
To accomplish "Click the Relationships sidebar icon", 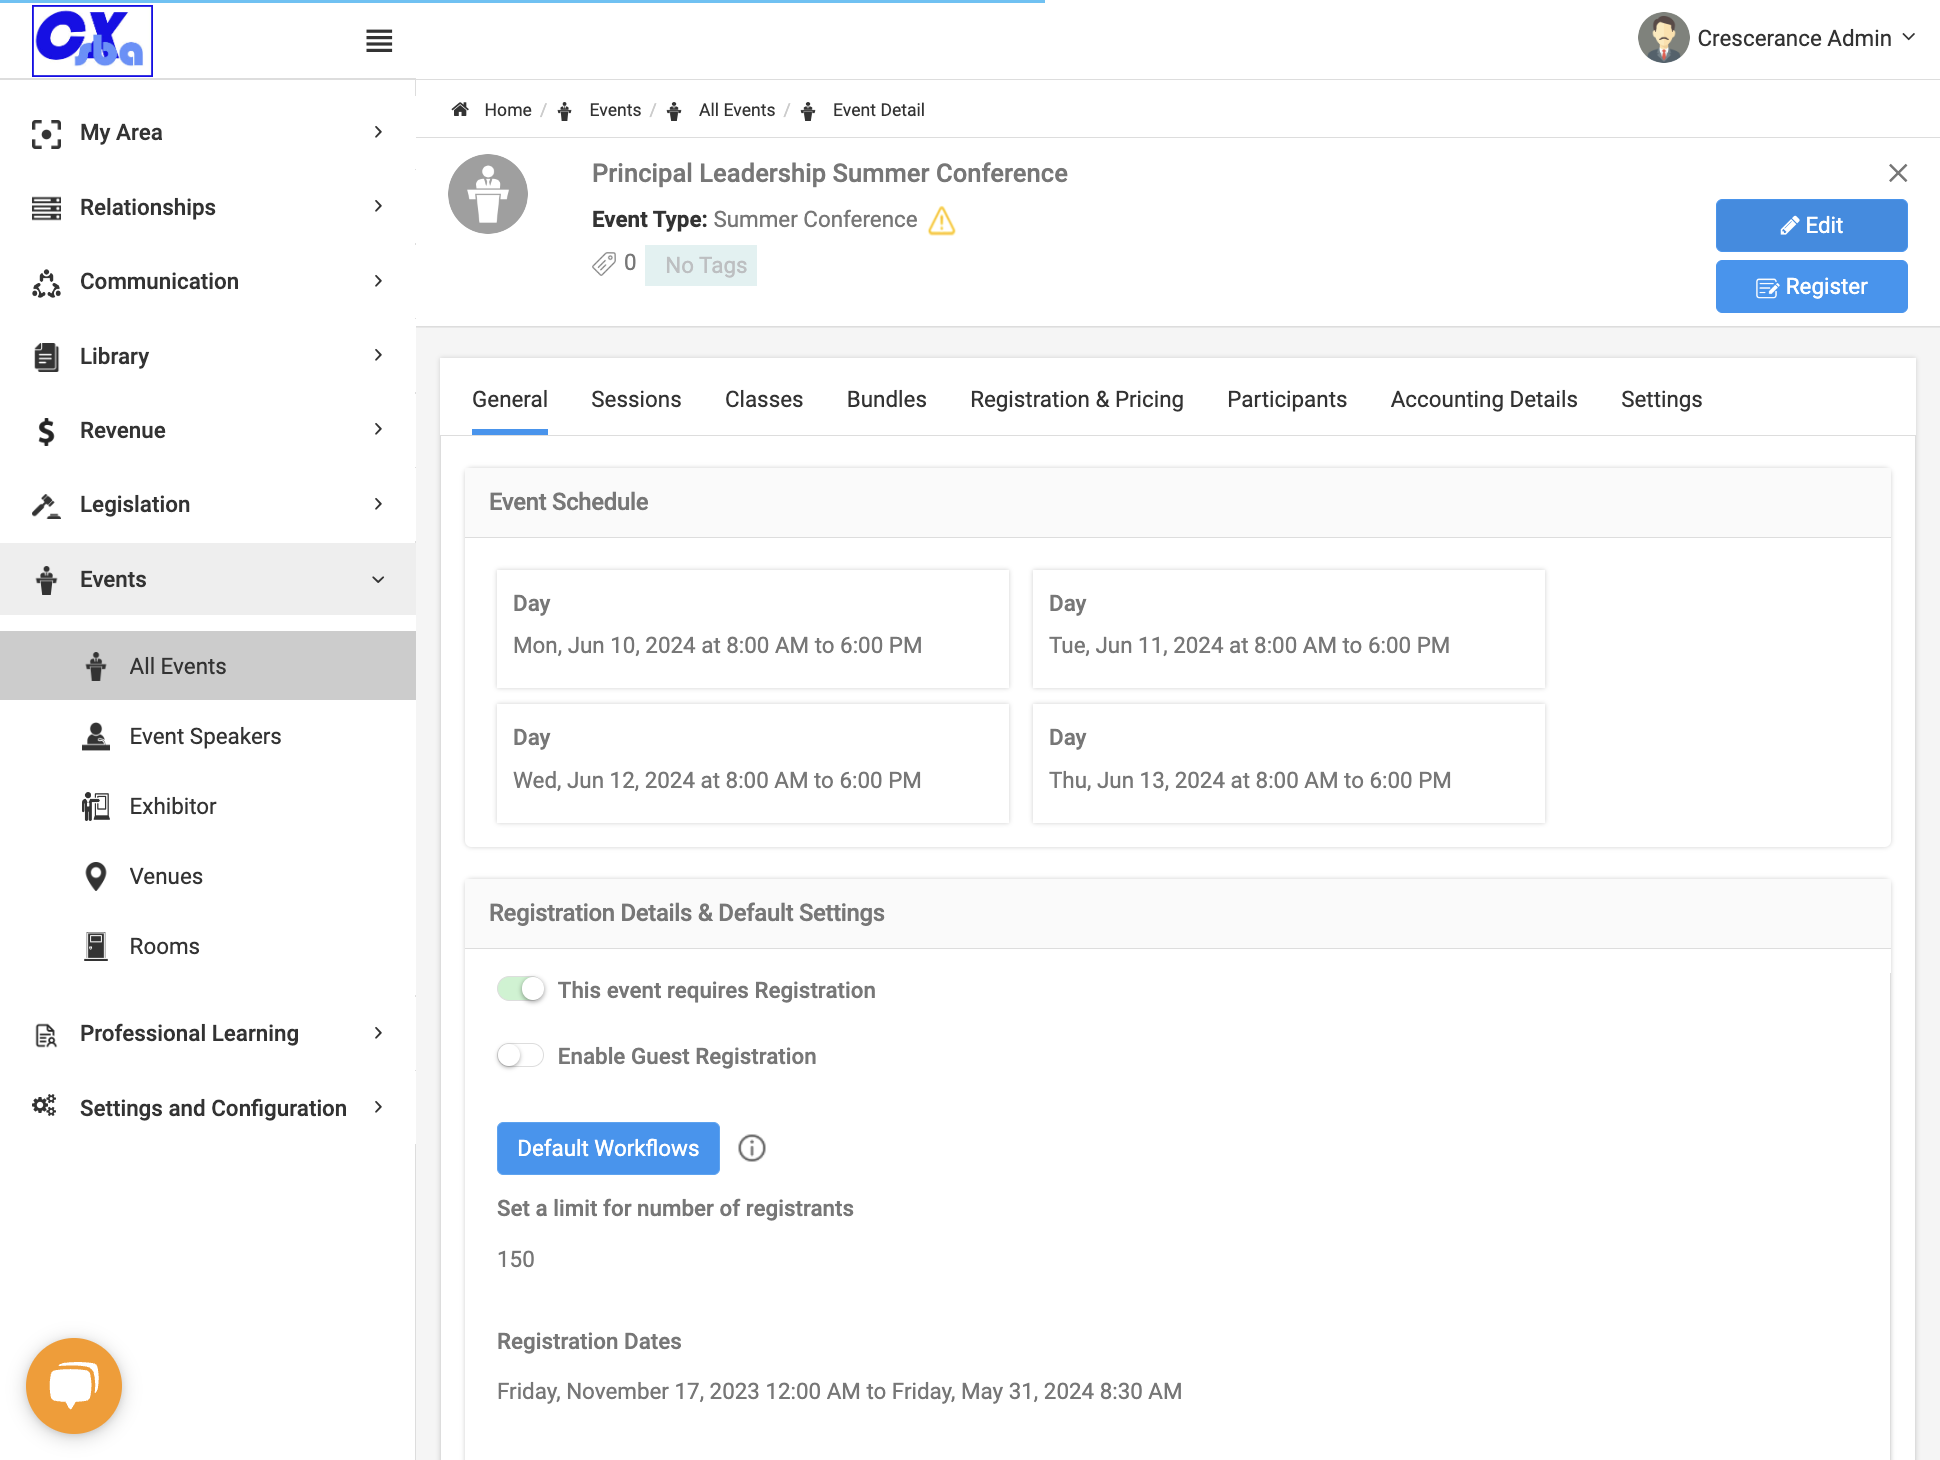I will point(46,208).
